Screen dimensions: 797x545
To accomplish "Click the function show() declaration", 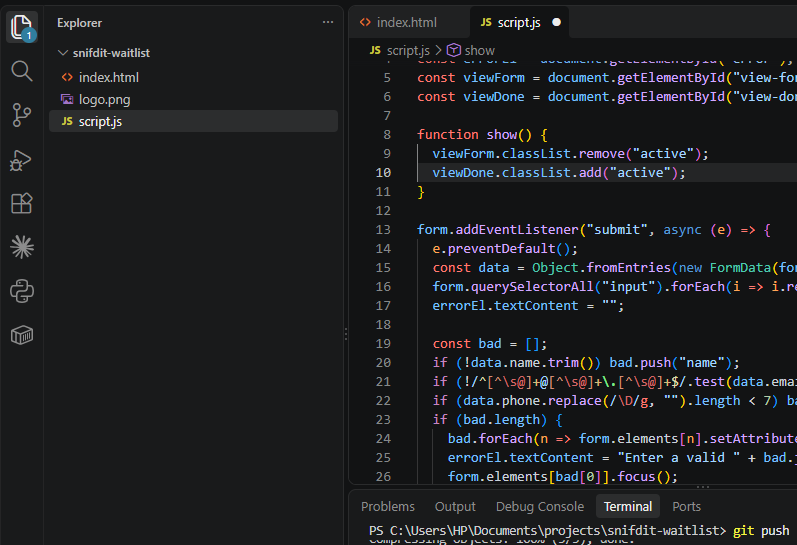I will click(482, 135).
